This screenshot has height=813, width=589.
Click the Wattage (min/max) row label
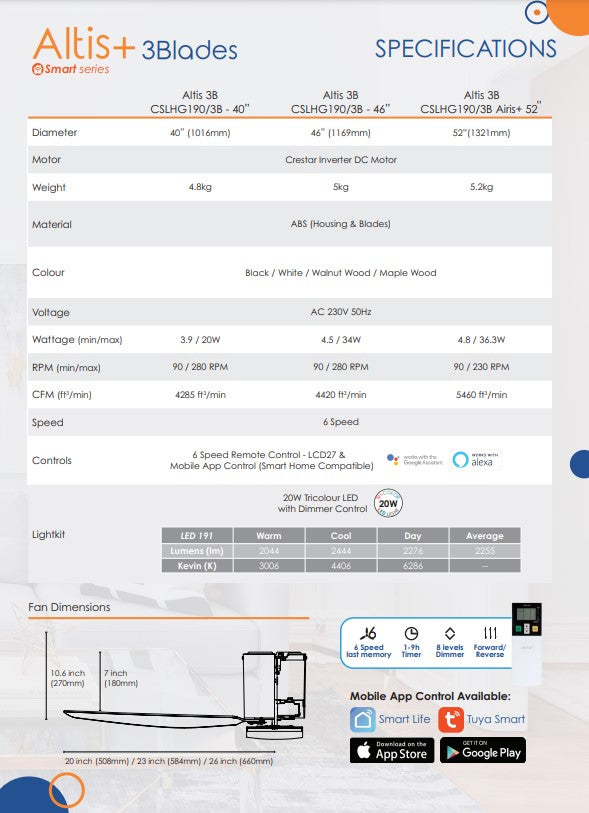coord(77,340)
